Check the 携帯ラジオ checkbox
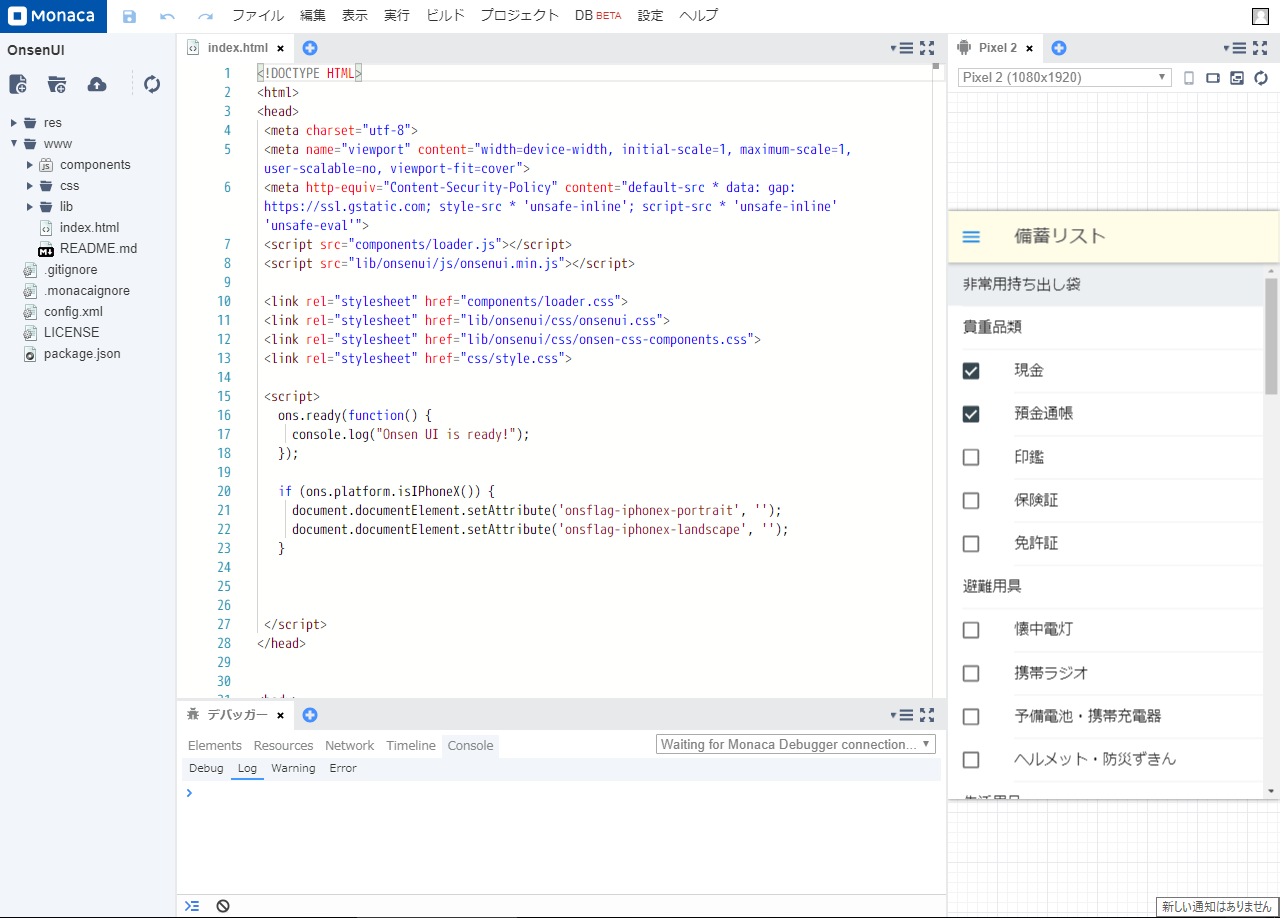 (971, 673)
